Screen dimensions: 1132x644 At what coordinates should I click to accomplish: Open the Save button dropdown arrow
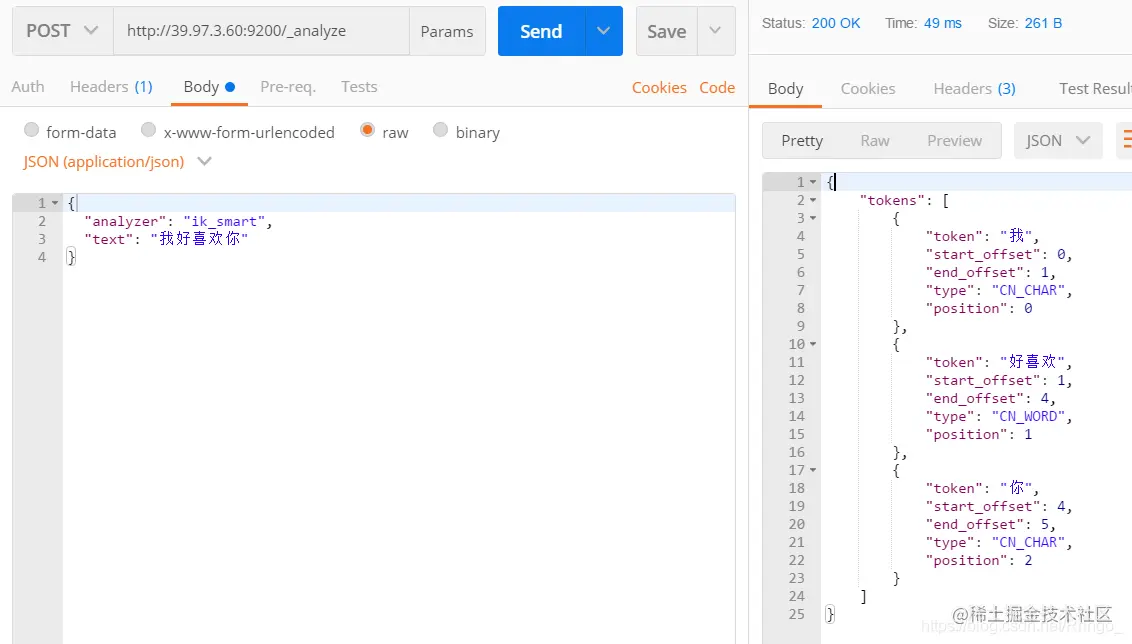715,31
